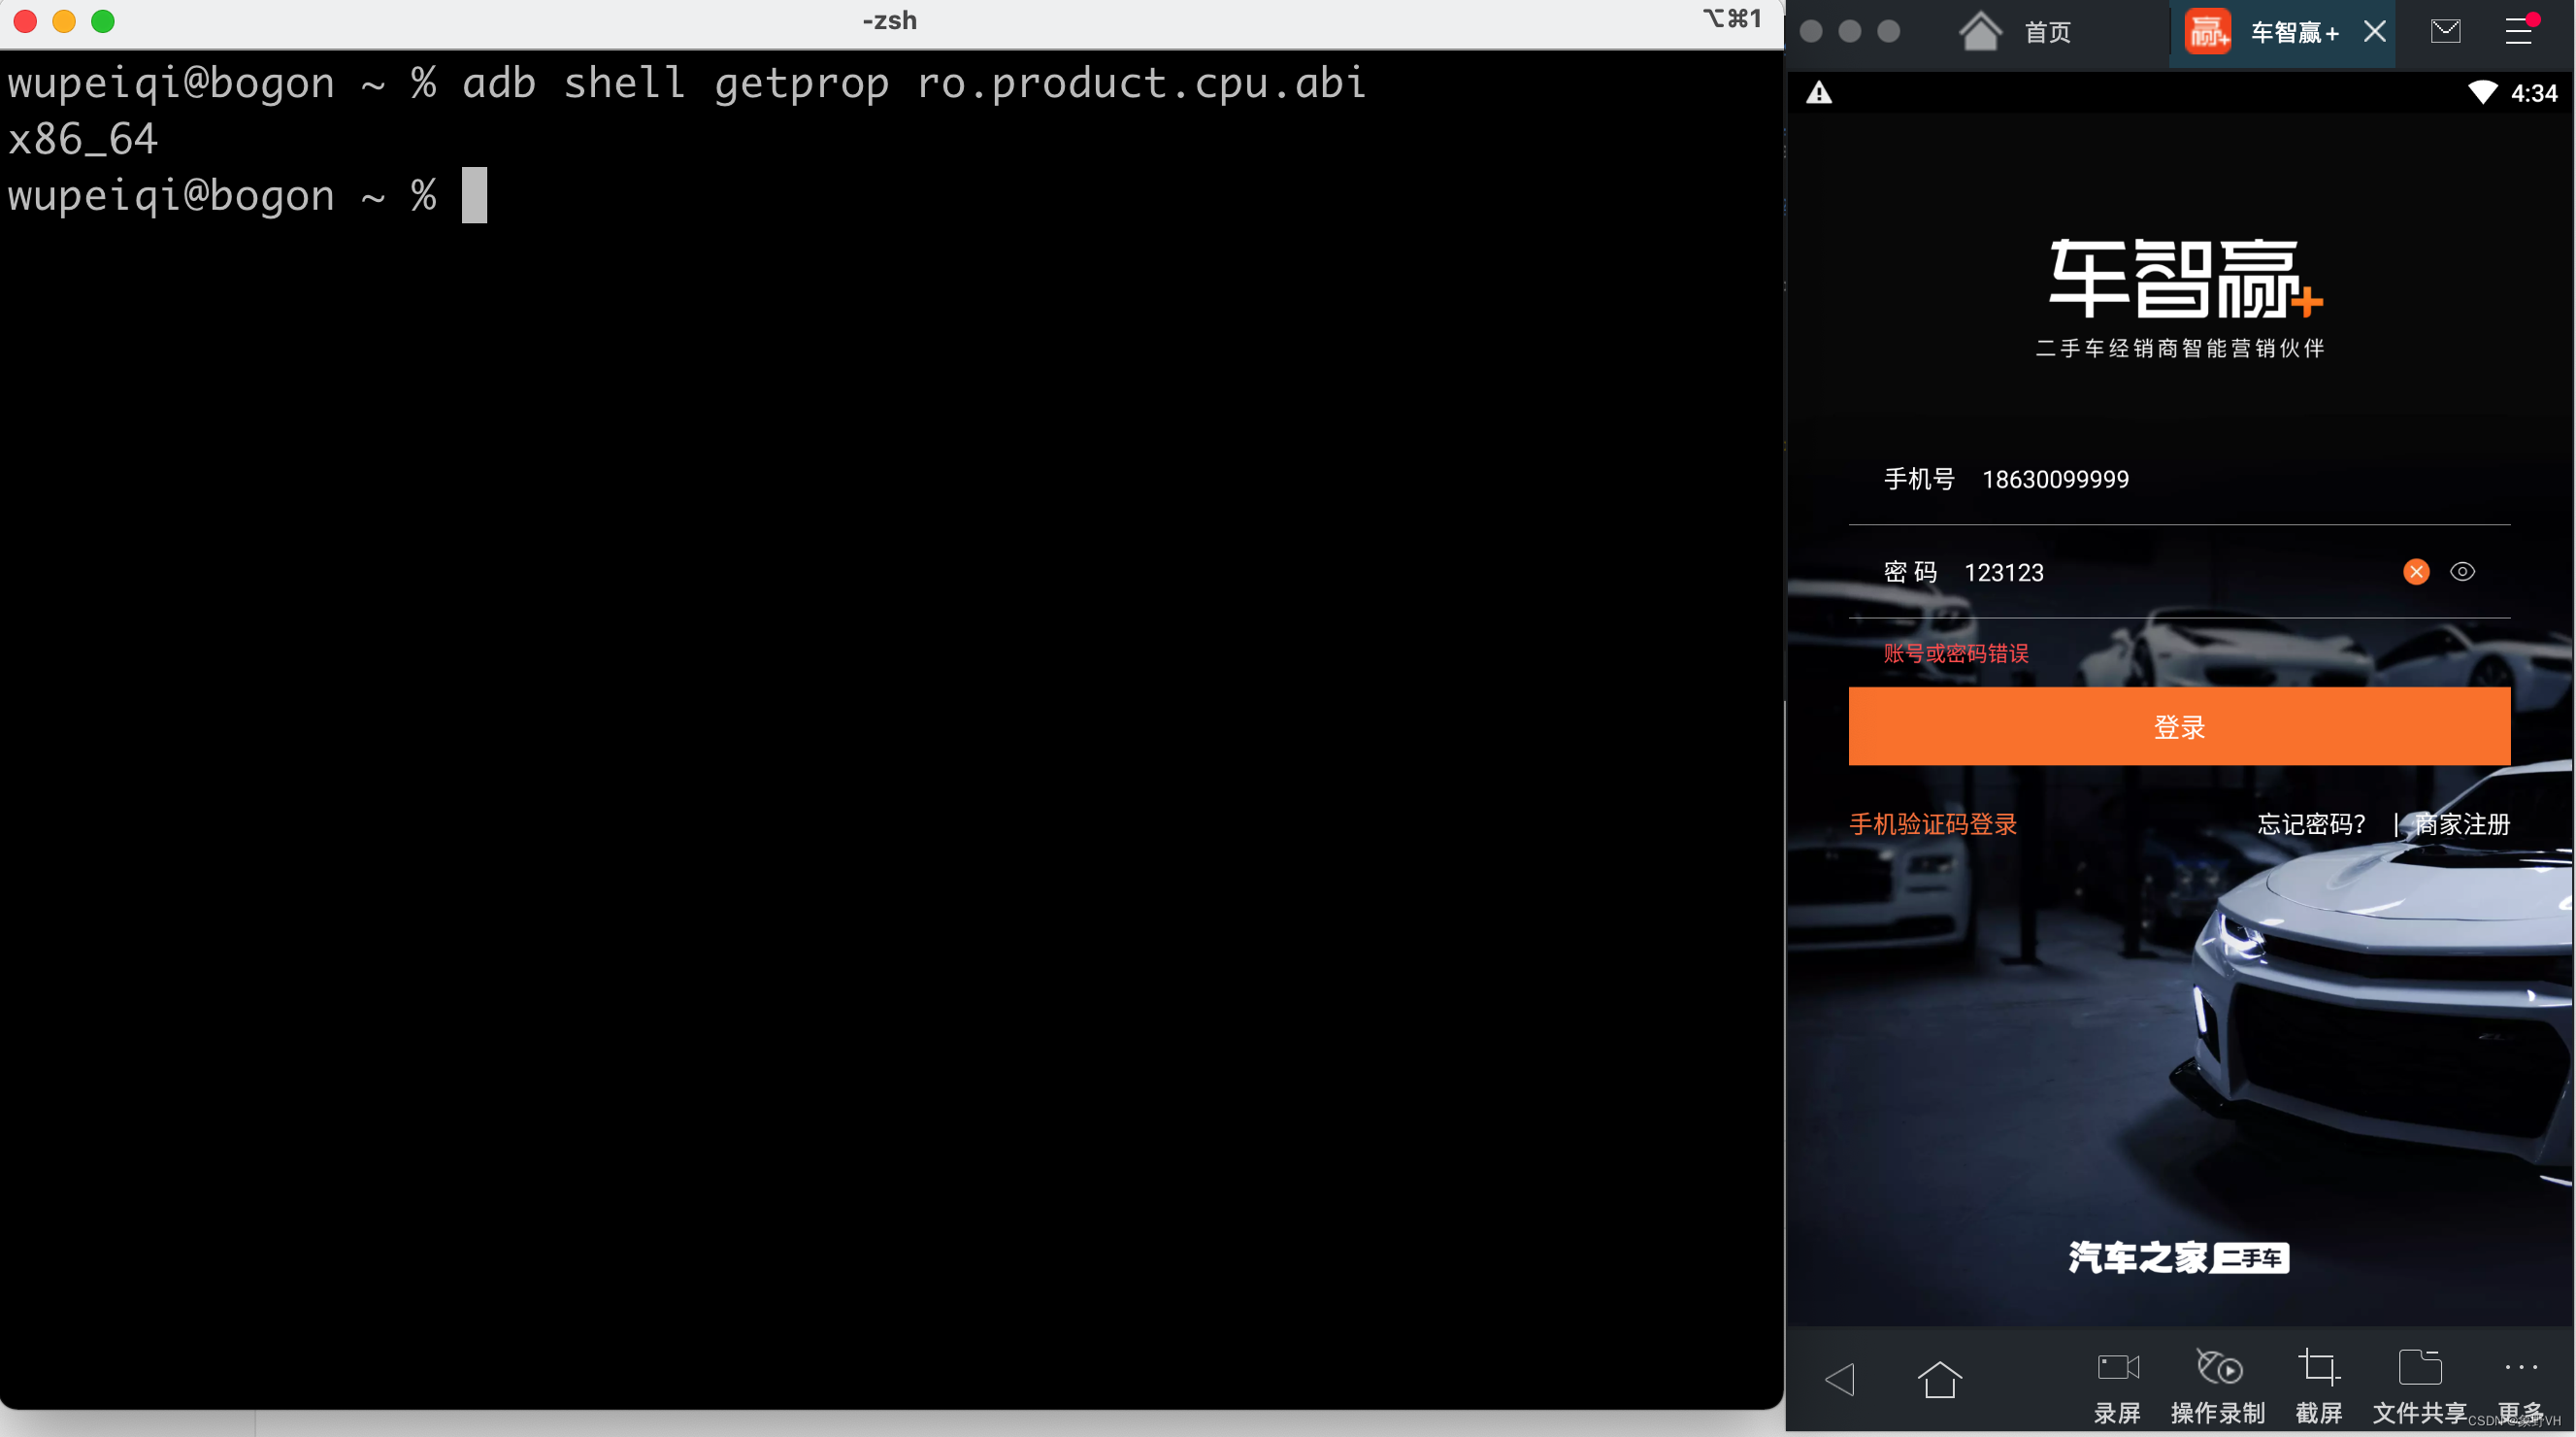Close the 车智赢+ tab with the X
The height and width of the screenshot is (1437, 2576).
2375,32
